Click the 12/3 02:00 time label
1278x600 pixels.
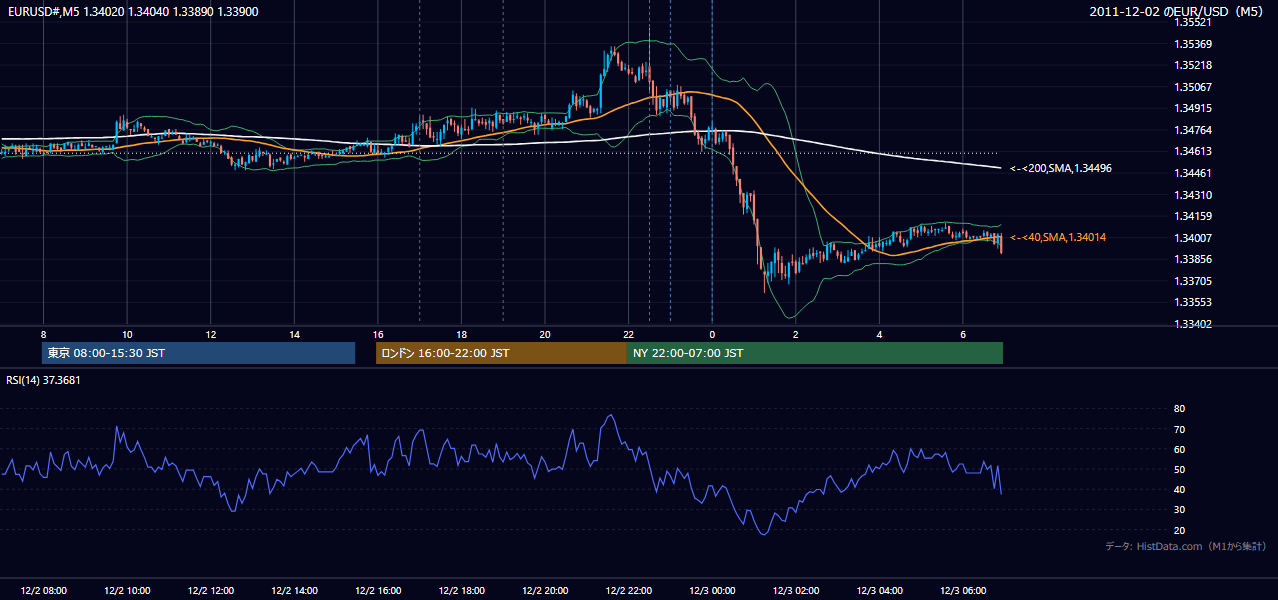click(x=795, y=591)
